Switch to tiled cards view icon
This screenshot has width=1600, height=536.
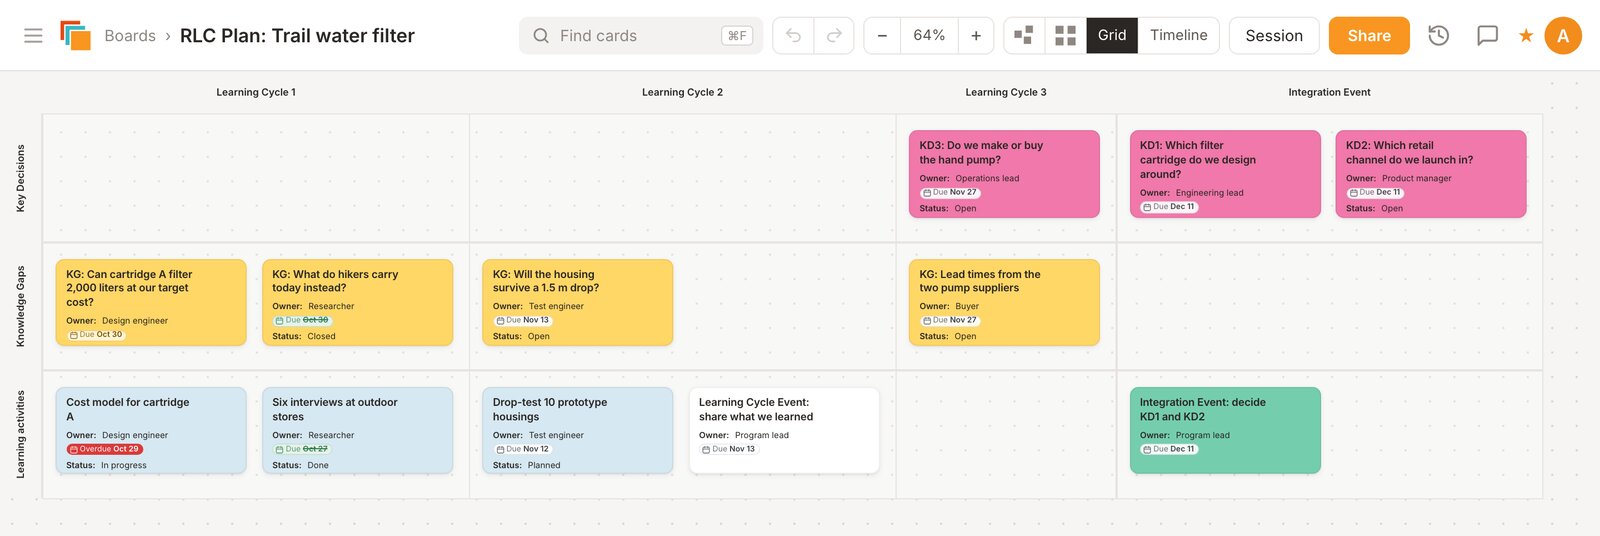[x=1066, y=36]
